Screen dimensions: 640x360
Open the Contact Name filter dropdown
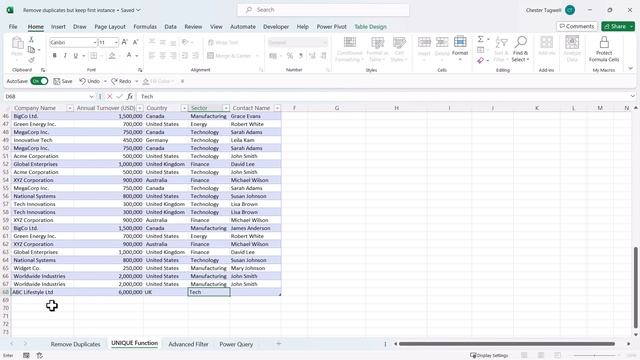[x=277, y=108]
